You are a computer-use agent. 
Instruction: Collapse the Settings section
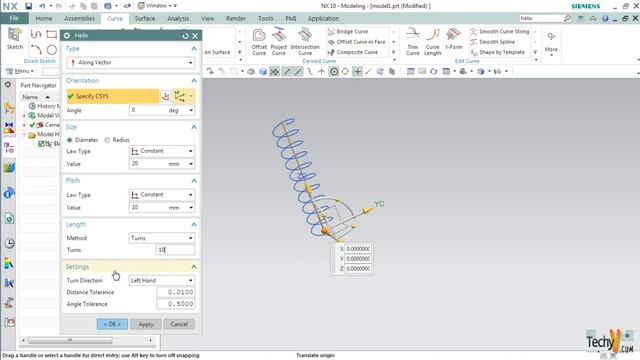pos(194,267)
